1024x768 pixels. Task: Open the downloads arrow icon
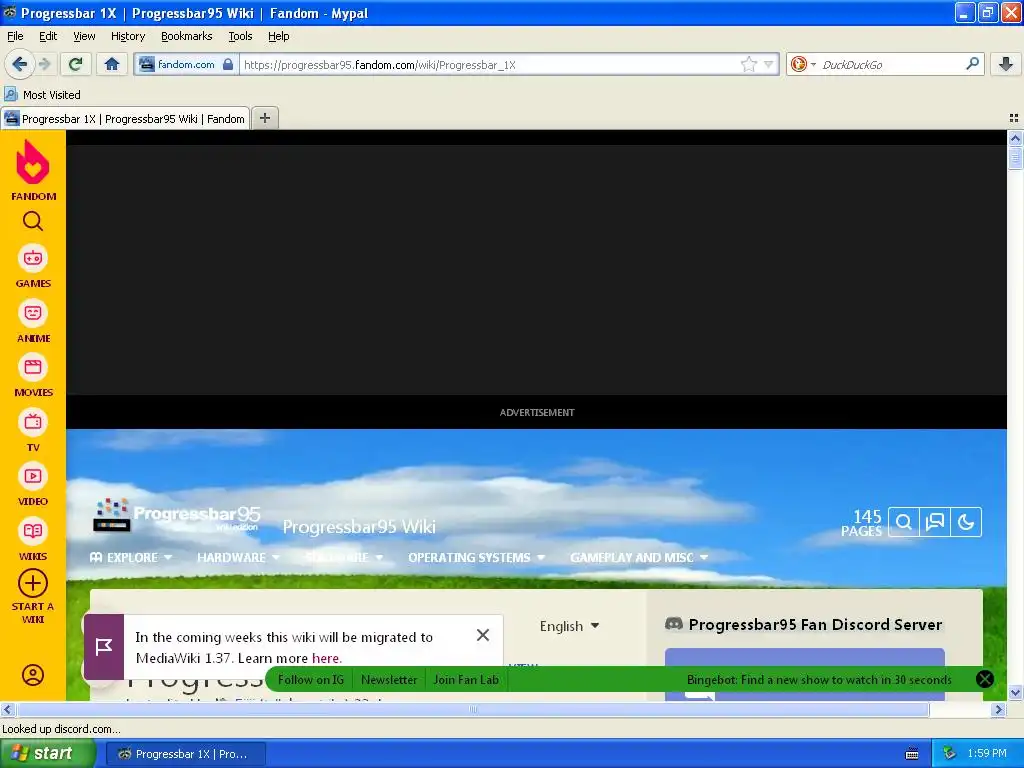(x=1006, y=64)
